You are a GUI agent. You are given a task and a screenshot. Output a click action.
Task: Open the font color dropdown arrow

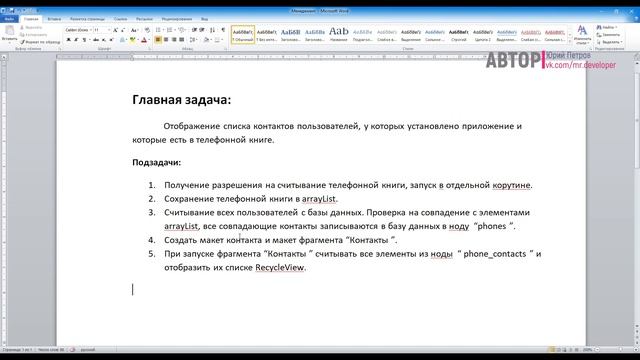[x=148, y=40]
